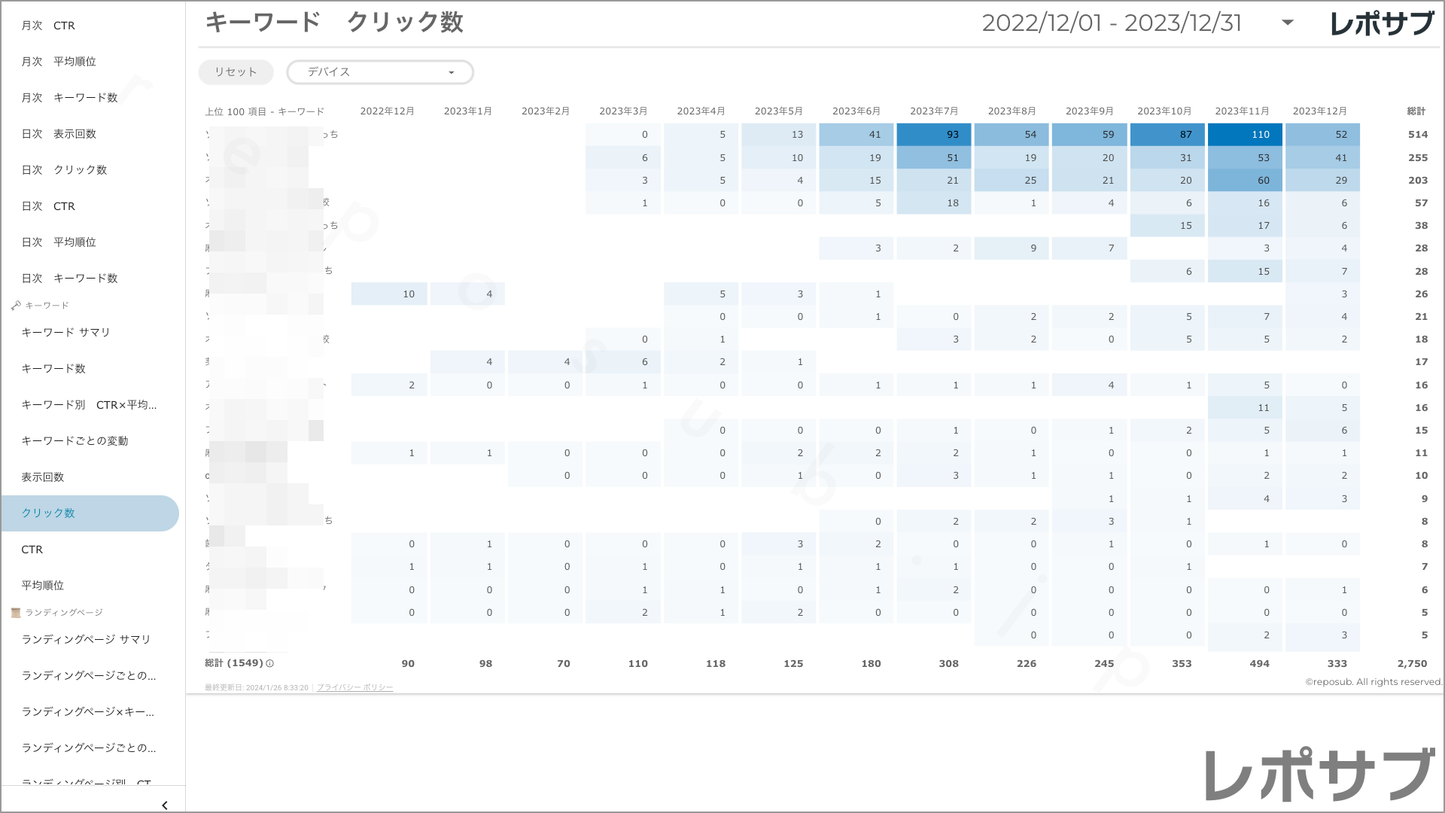This screenshot has height=813, width=1445.
Task: Go to the キーワード サマリ page
Action: tap(66, 332)
